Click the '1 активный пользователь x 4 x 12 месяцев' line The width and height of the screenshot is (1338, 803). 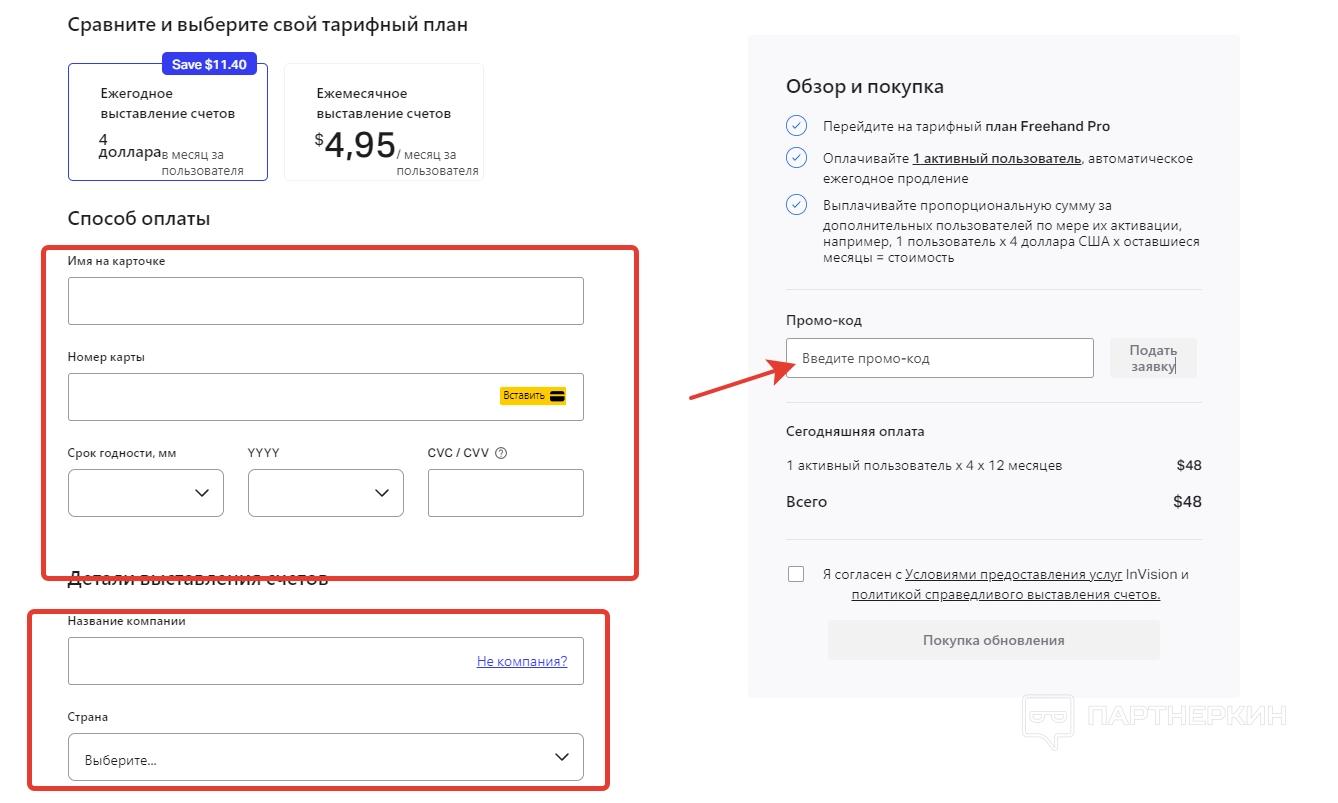924,465
